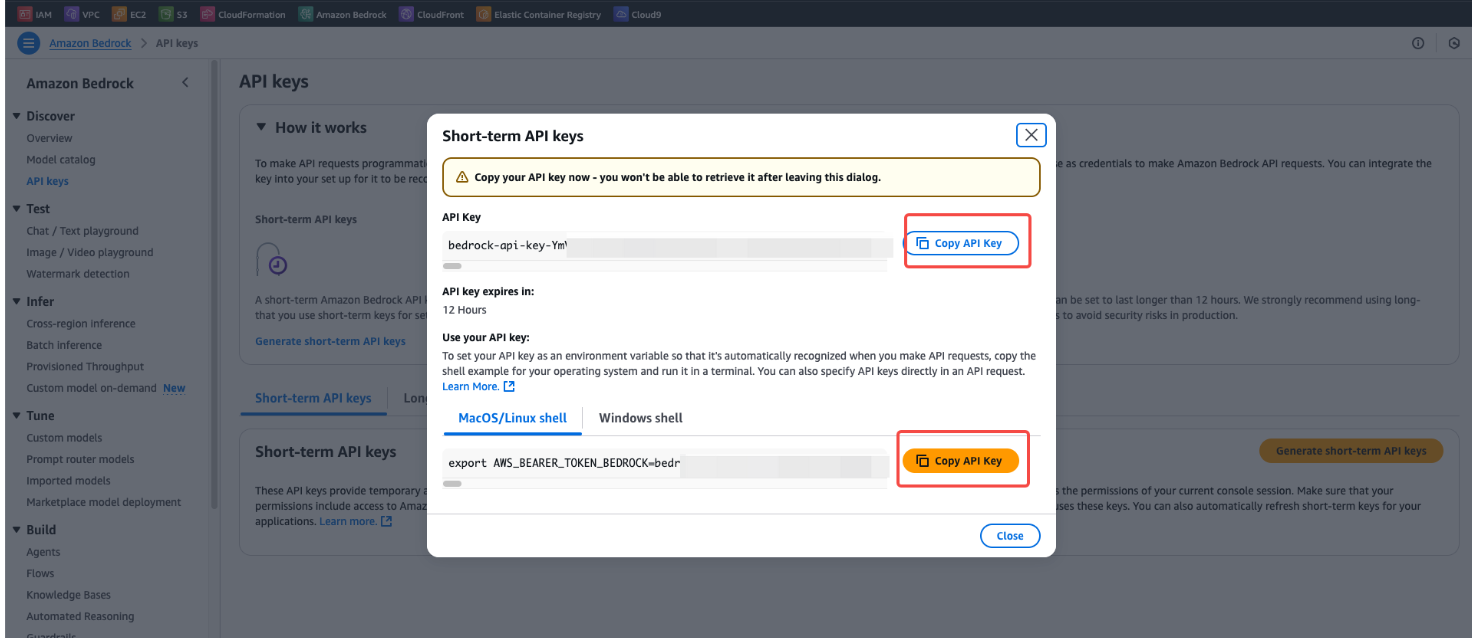Click the clock icon at top right
This screenshot has width=1472, height=638.
pos(1454,43)
